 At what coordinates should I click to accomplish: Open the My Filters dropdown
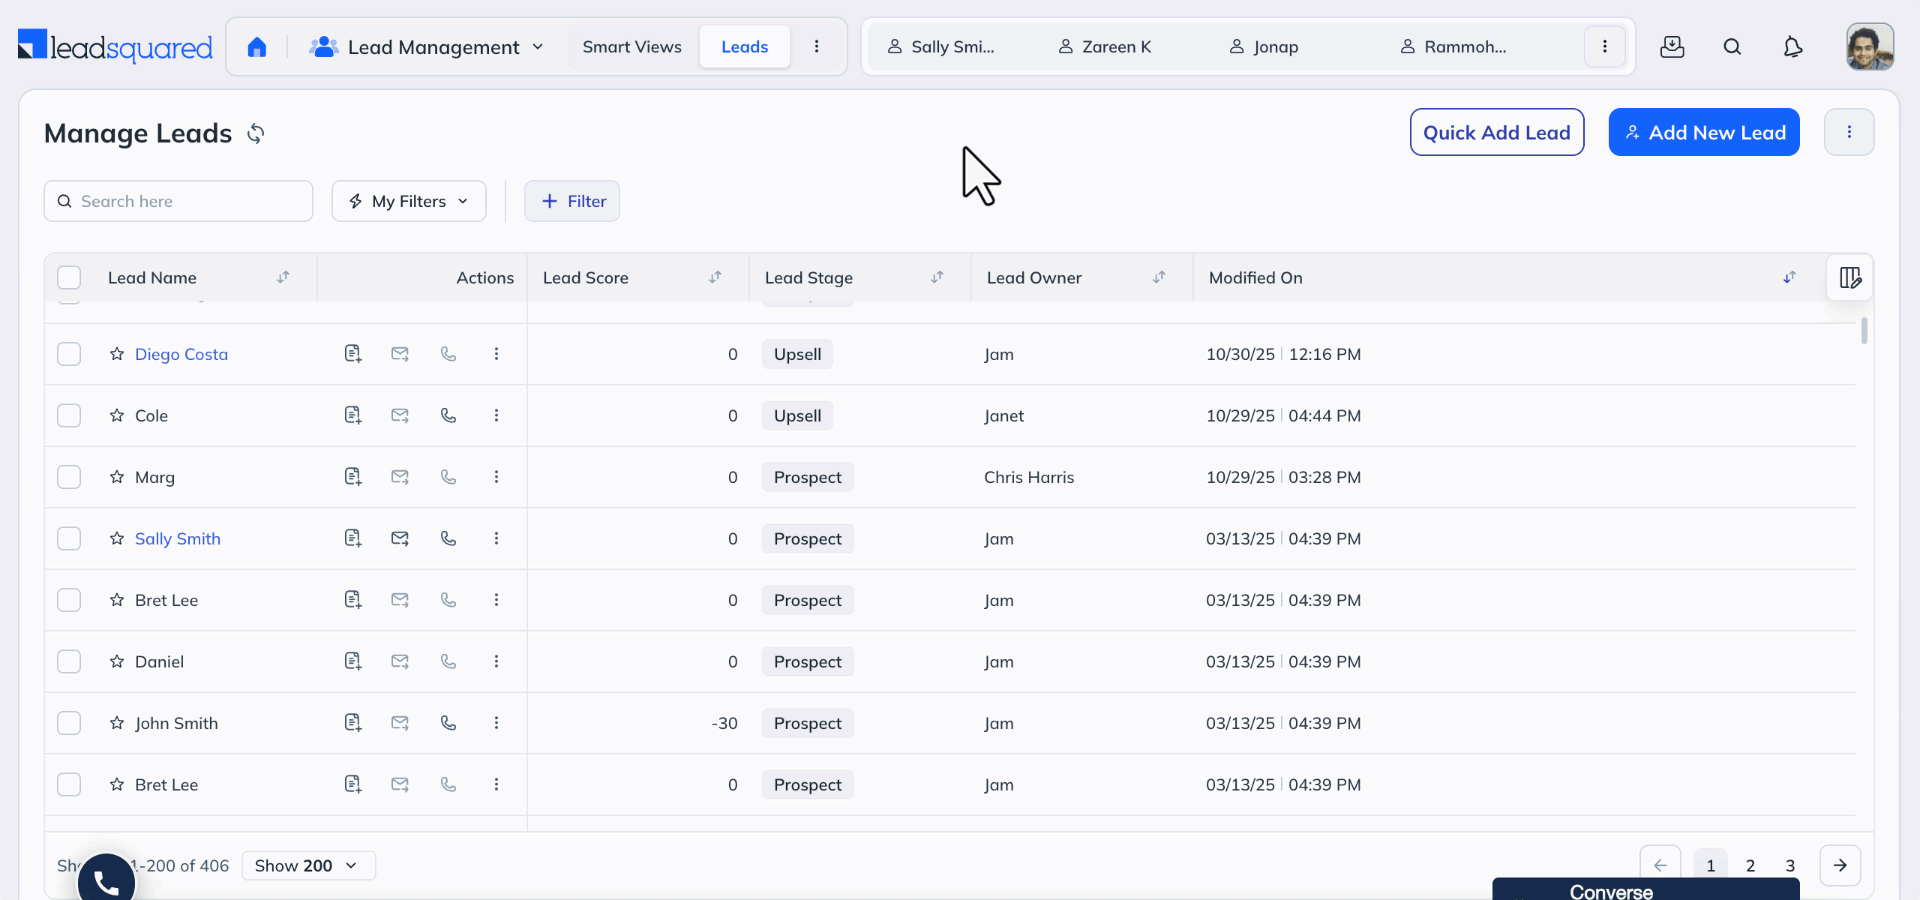(x=408, y=201)
